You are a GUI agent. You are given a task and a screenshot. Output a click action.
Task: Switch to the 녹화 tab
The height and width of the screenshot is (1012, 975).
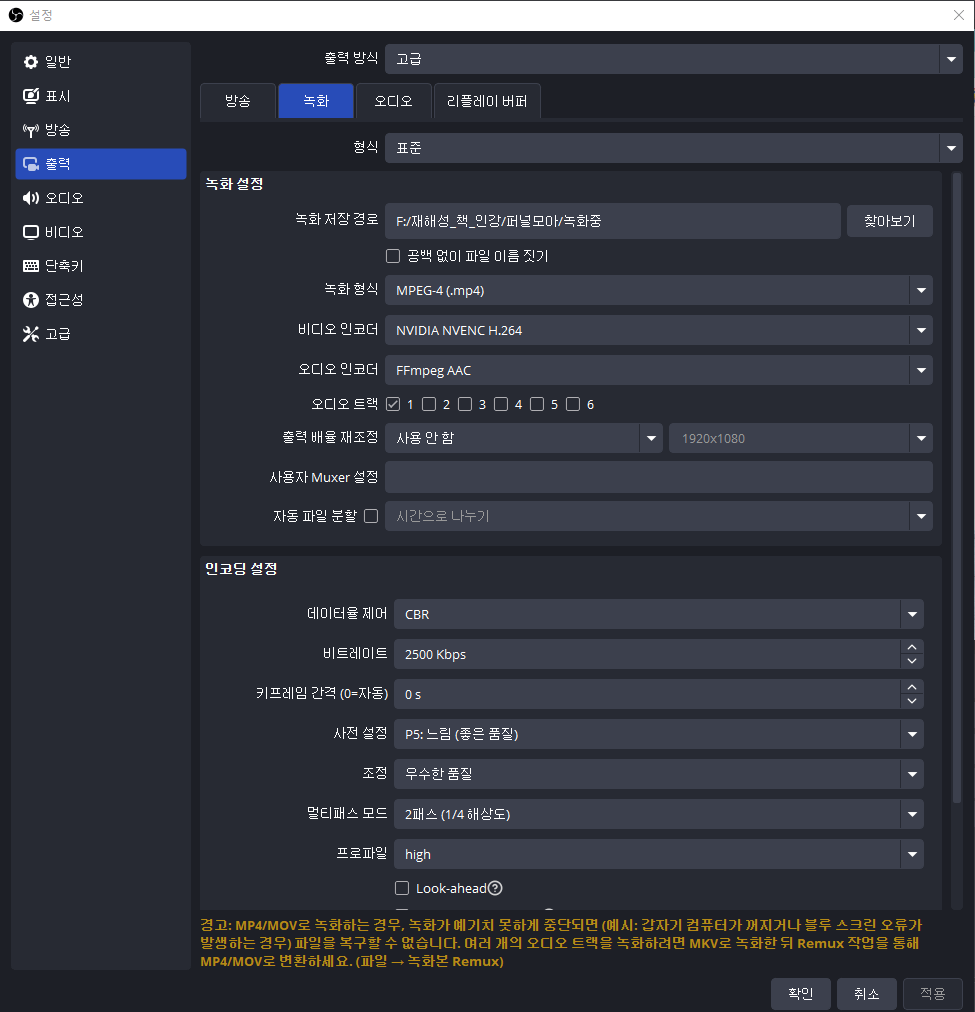(316, 101)
